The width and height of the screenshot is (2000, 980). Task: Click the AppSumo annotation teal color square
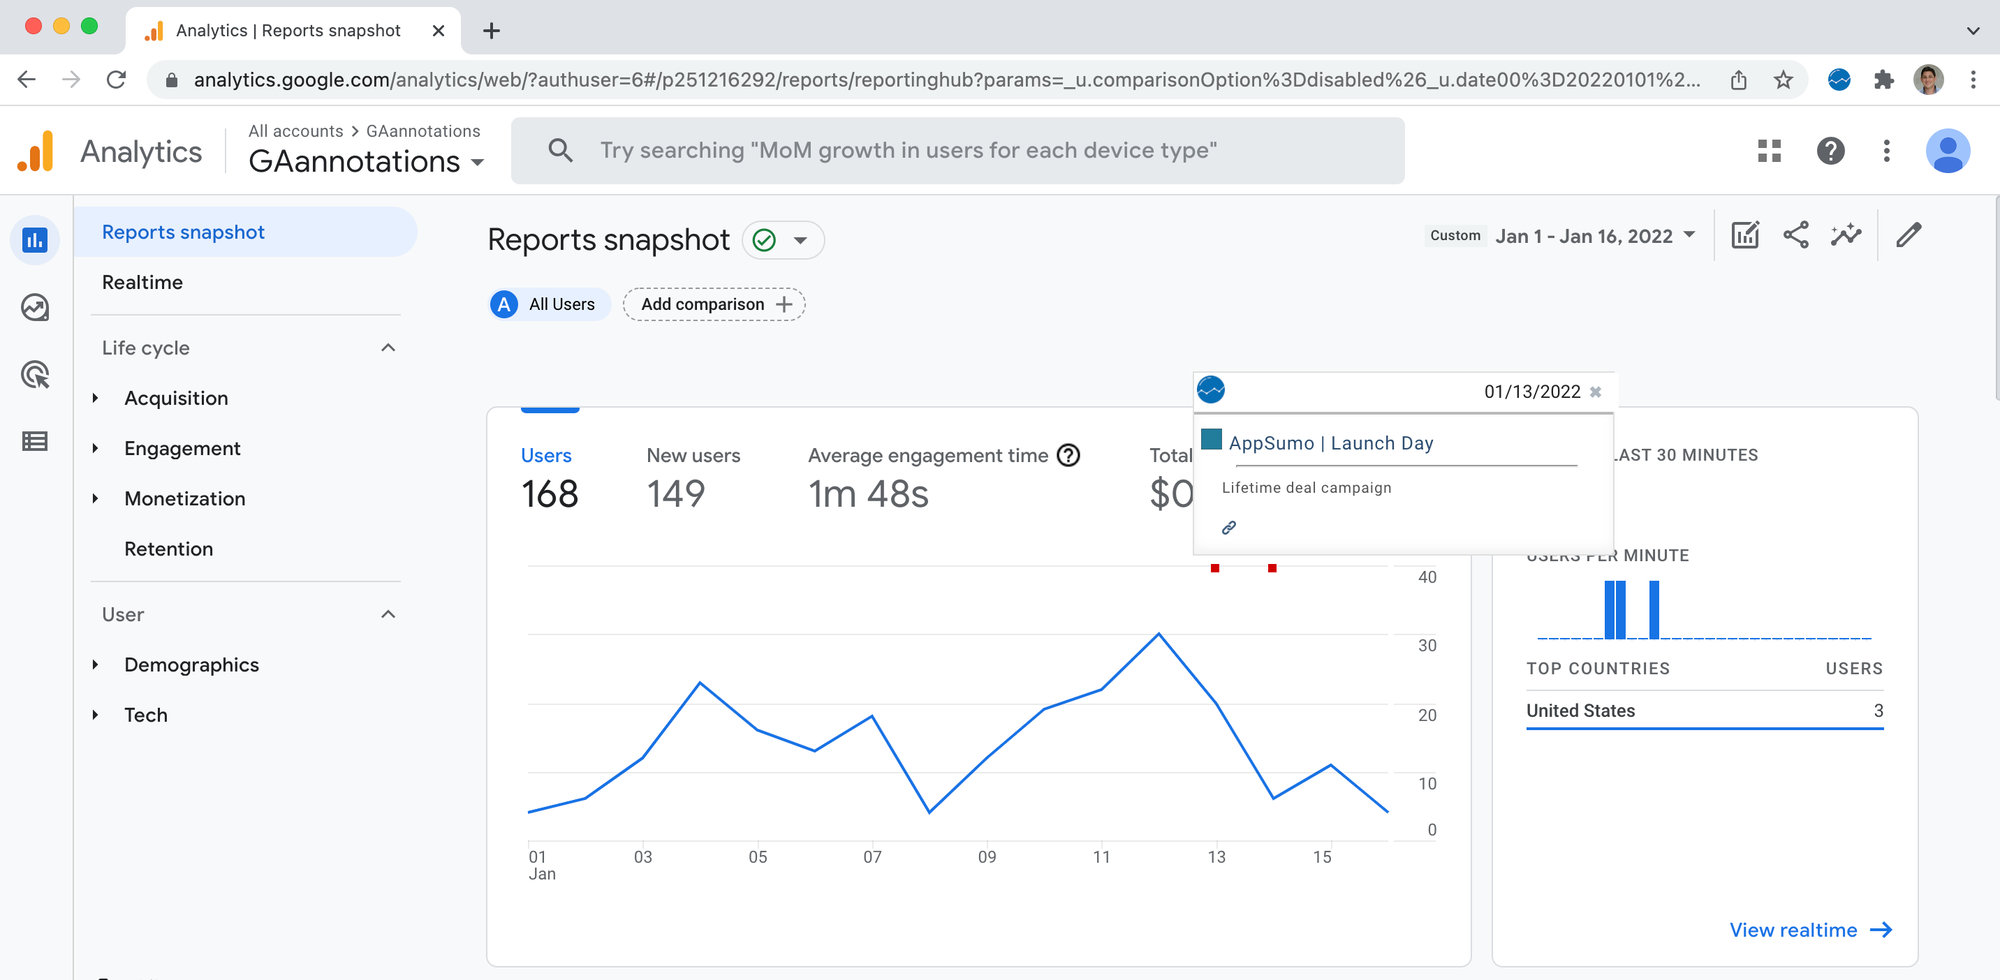1212,439
